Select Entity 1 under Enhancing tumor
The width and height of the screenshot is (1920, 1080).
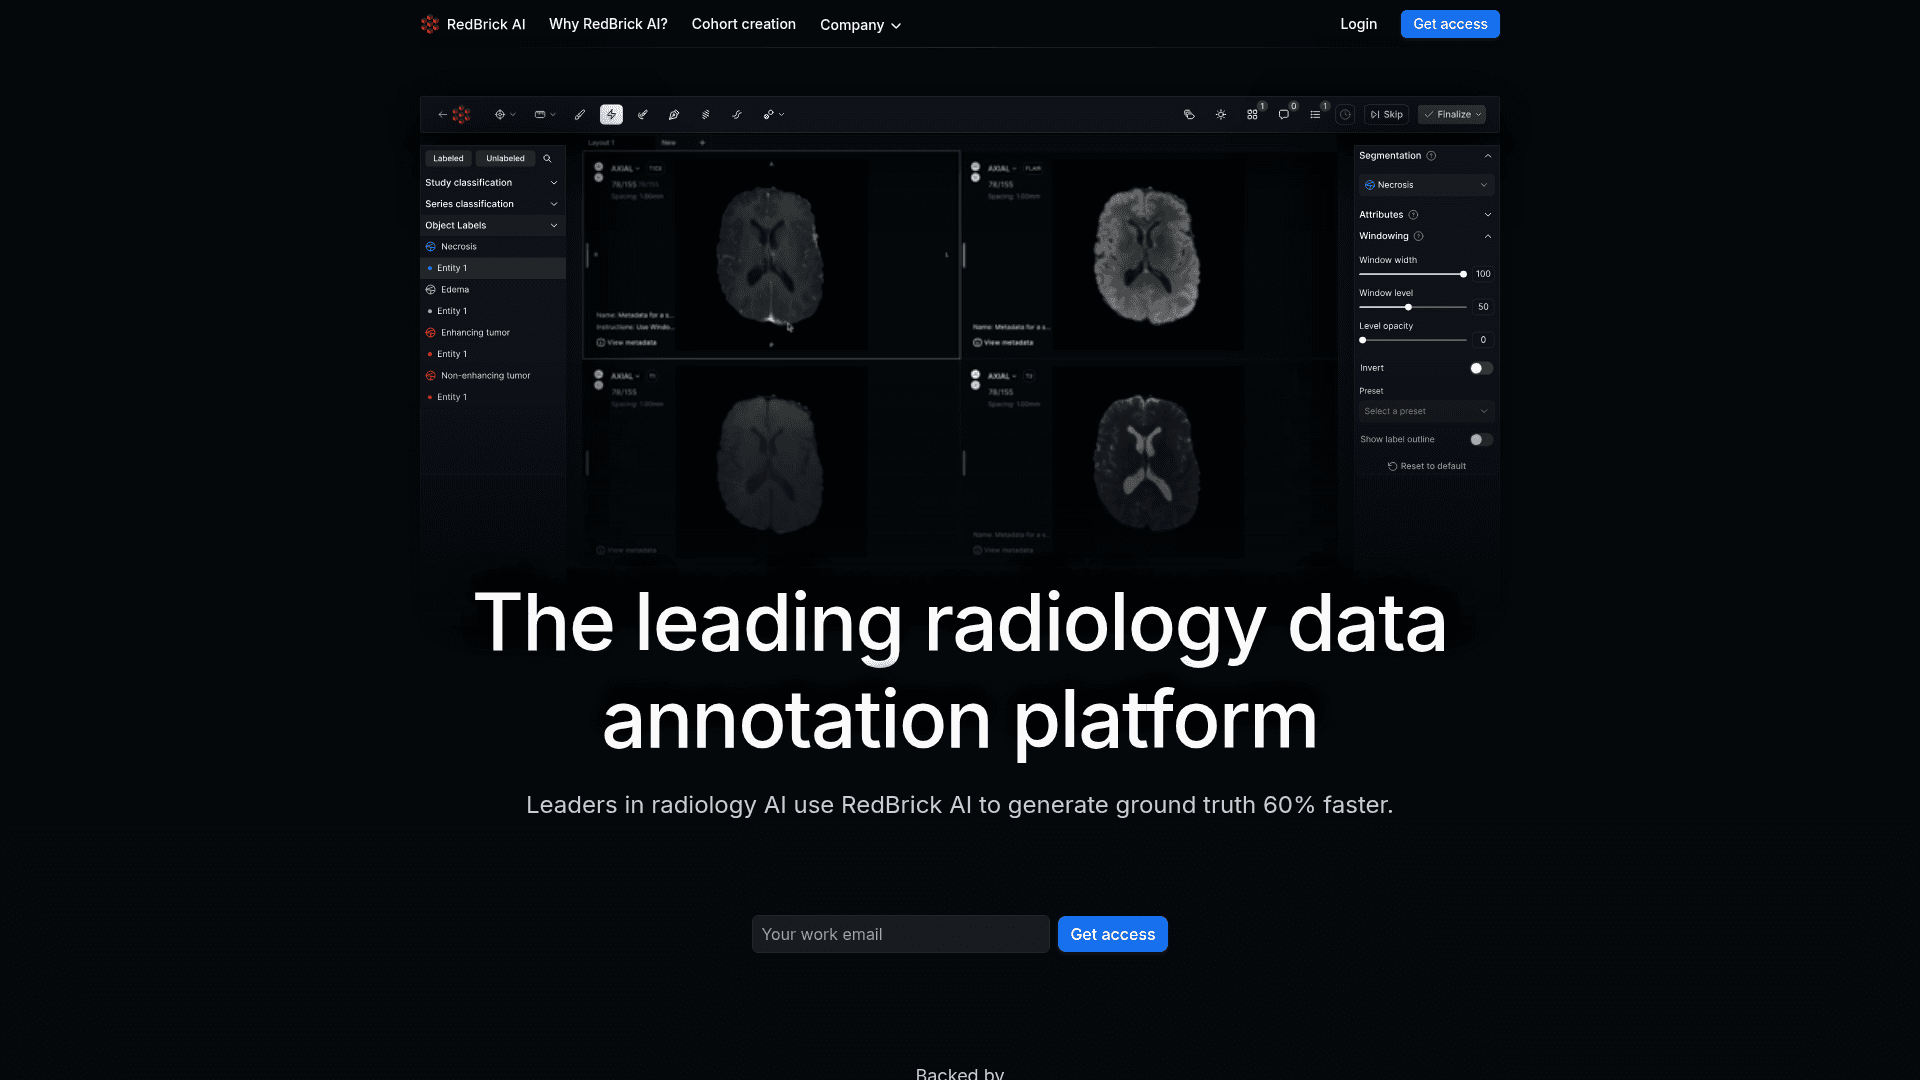click(x=492, y=354)
